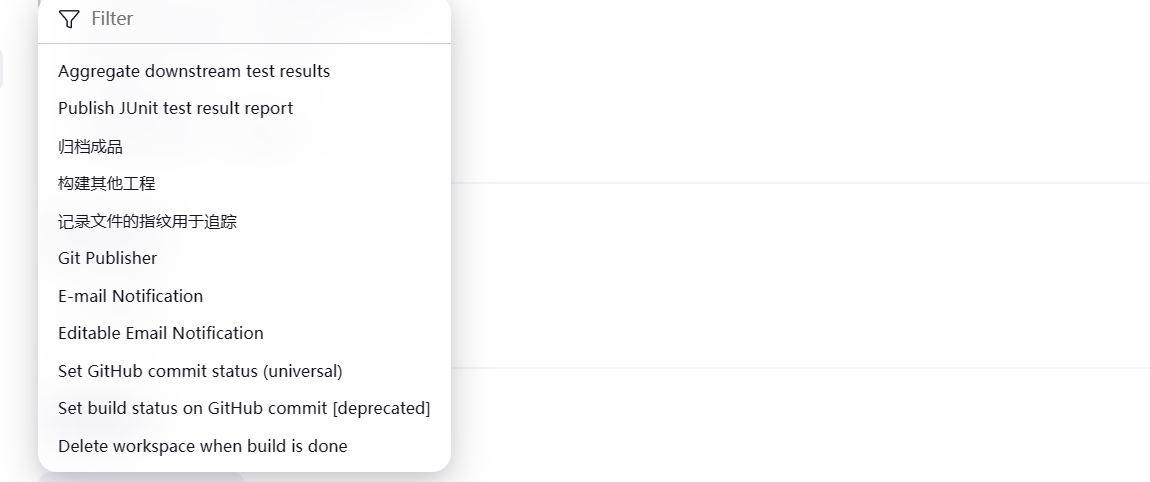Select Aggregate downstream test results
The height and width of the screenshot is (482, 1150).
click(x=244, y=71)
